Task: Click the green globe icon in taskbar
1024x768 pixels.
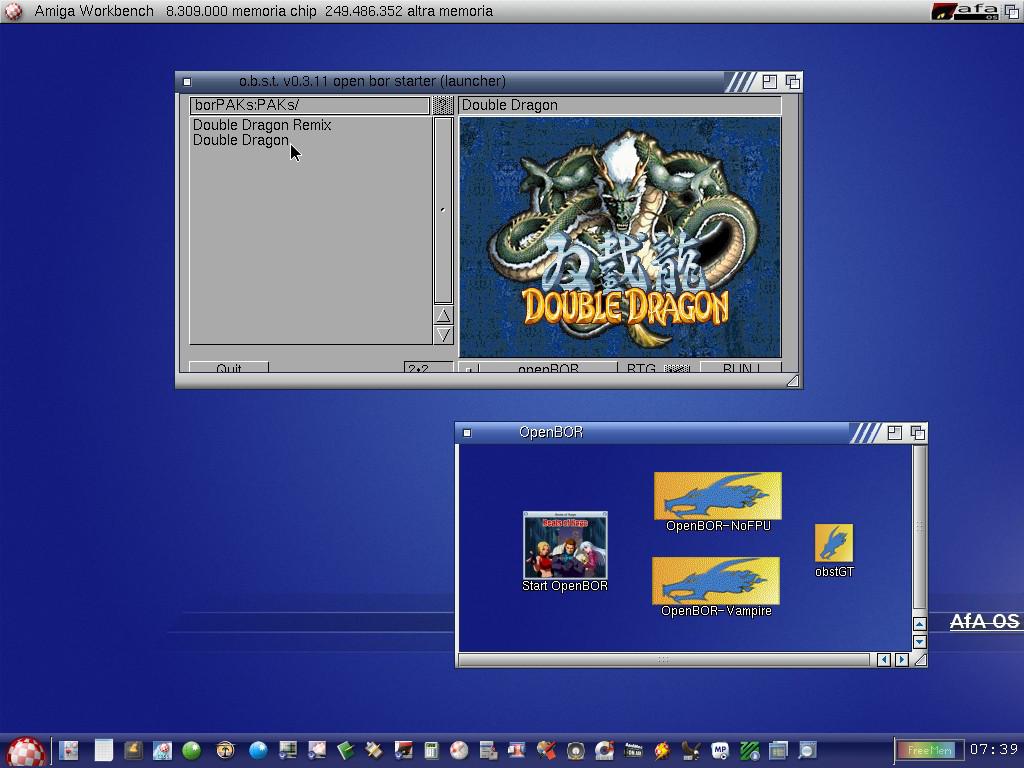Action: coord(191,750)
